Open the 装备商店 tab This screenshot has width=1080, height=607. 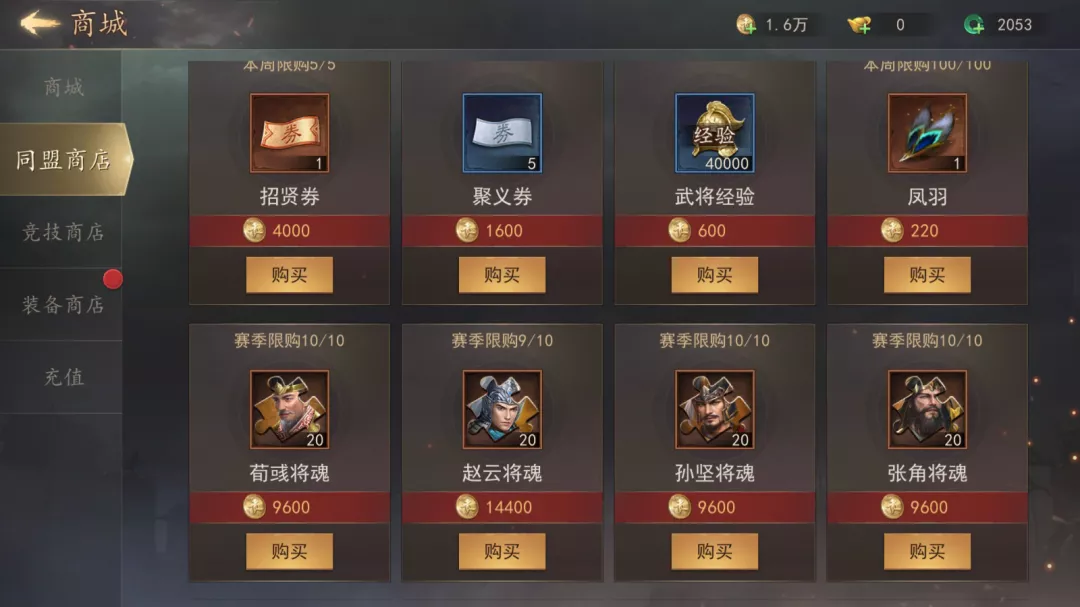62,305
